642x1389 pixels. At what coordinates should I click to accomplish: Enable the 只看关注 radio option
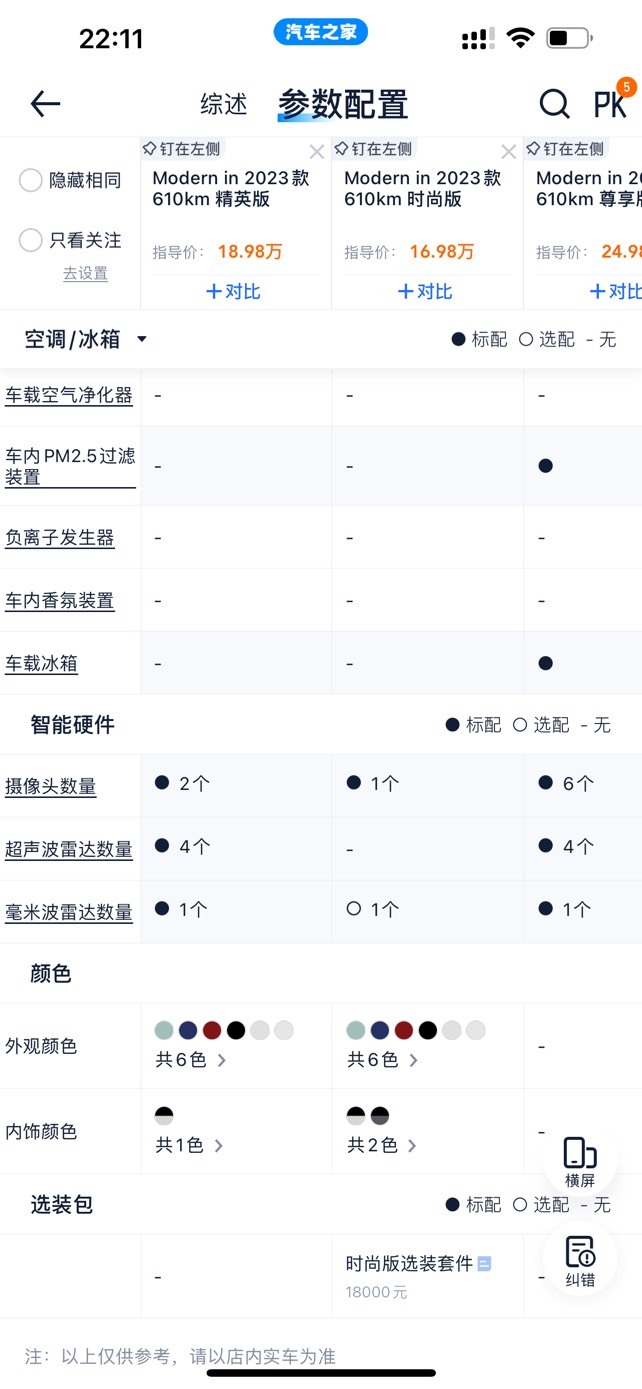31,240
